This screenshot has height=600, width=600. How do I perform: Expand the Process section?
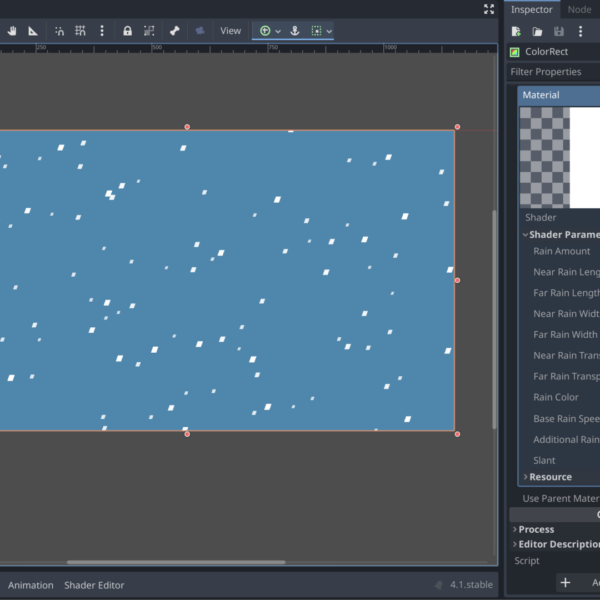click(x=534, y=530)
